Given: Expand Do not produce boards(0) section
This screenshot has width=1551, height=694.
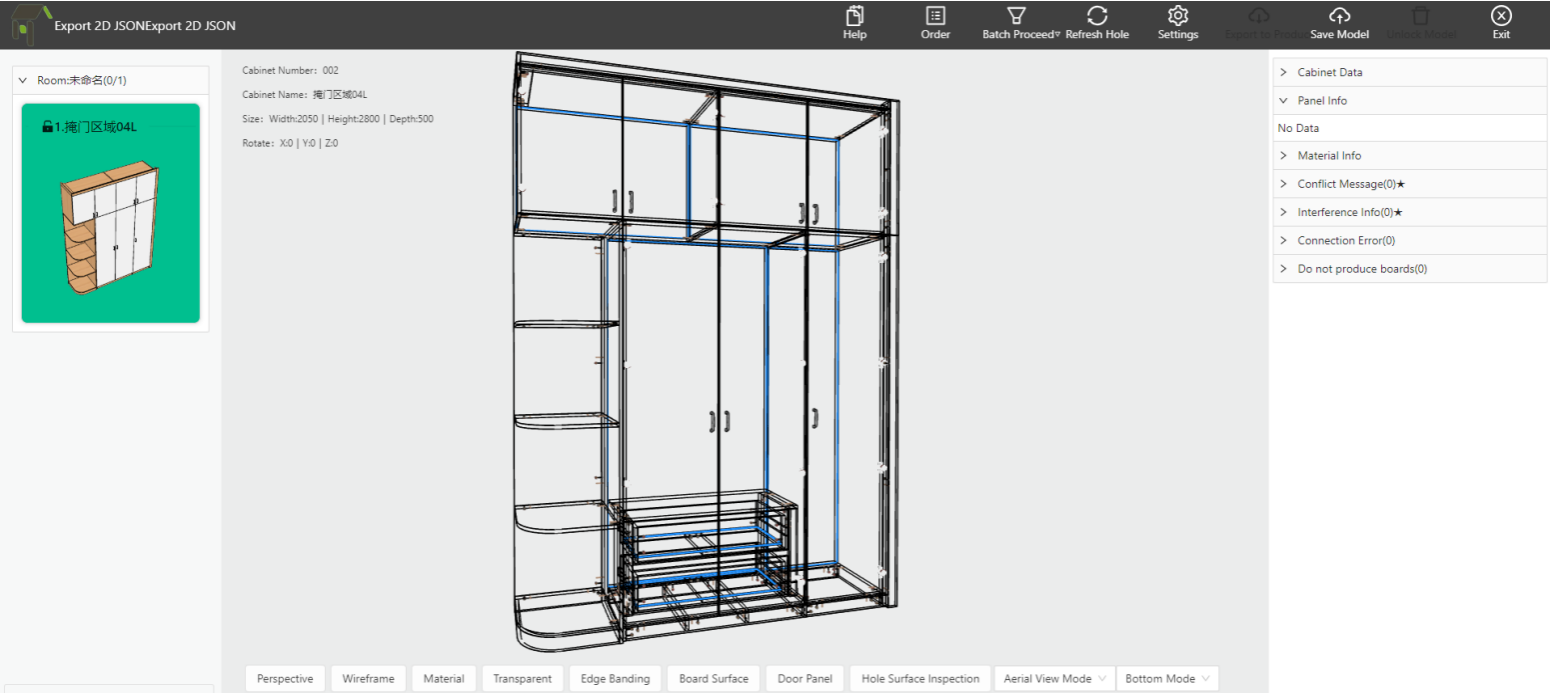Looking at the screenshot, I should 1409,269.
